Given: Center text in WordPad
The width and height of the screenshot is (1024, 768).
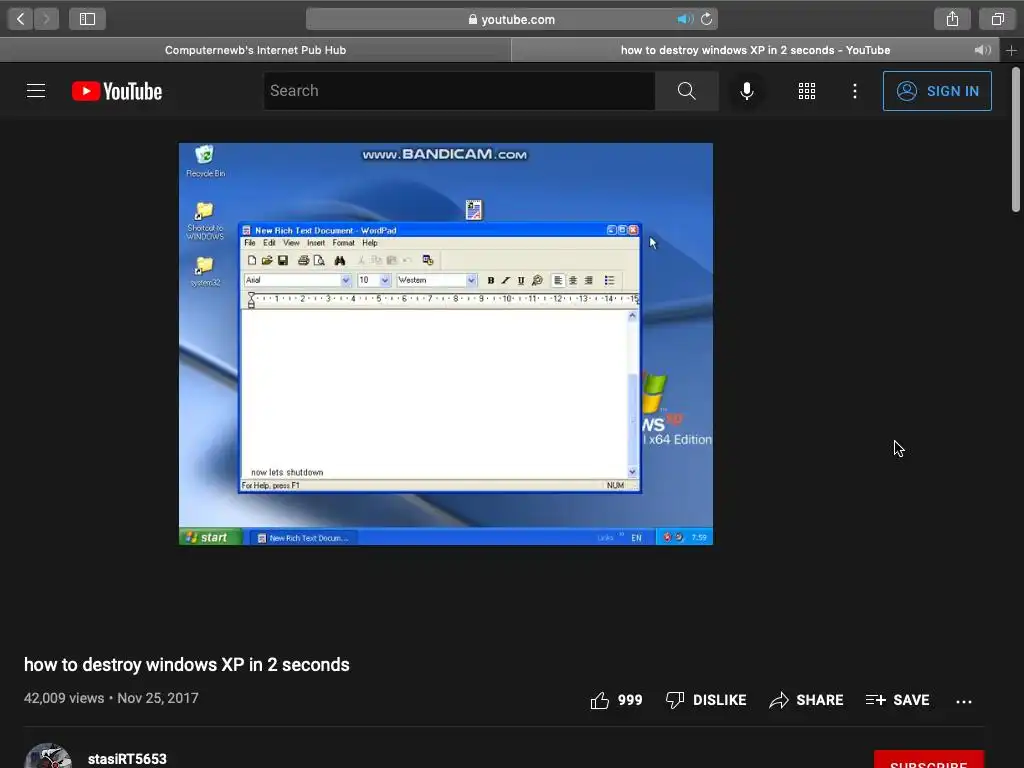Looking at the screenshot, I should coord(573,280).
